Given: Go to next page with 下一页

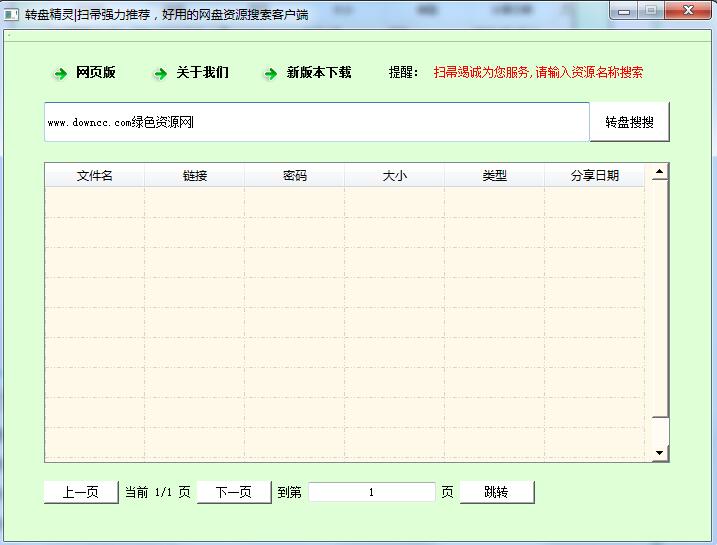Looking at the screenshot, I should click(233, 492).
